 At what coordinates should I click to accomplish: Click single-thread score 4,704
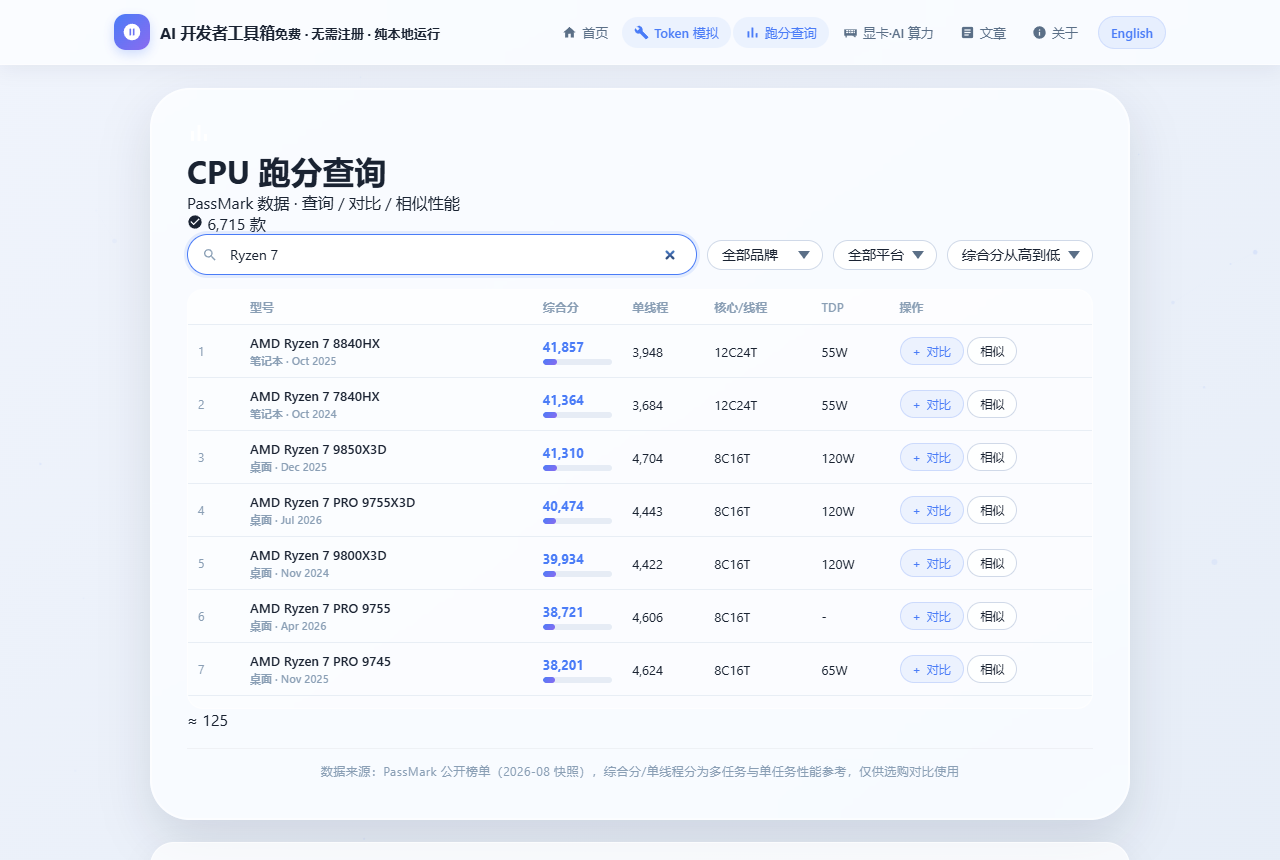647,458
